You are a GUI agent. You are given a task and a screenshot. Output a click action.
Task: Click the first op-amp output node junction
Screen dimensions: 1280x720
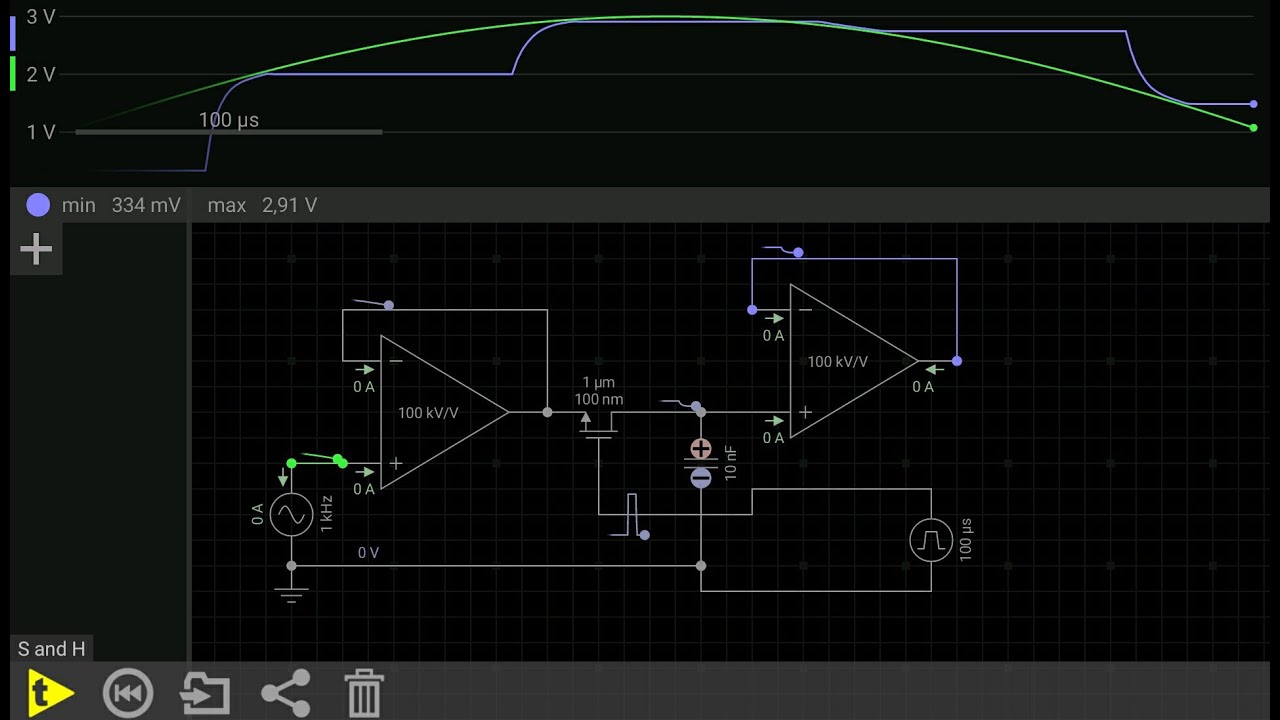(x=547, y=412)
